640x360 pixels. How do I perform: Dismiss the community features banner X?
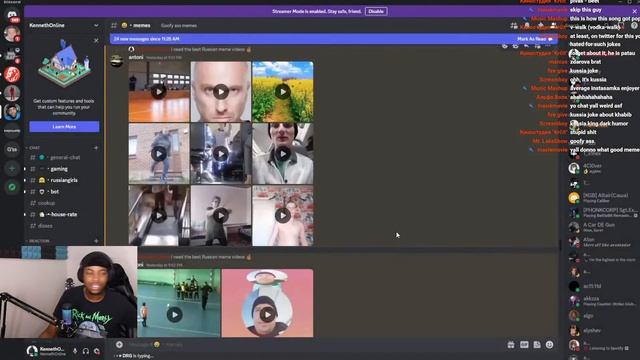click(96, 40)
